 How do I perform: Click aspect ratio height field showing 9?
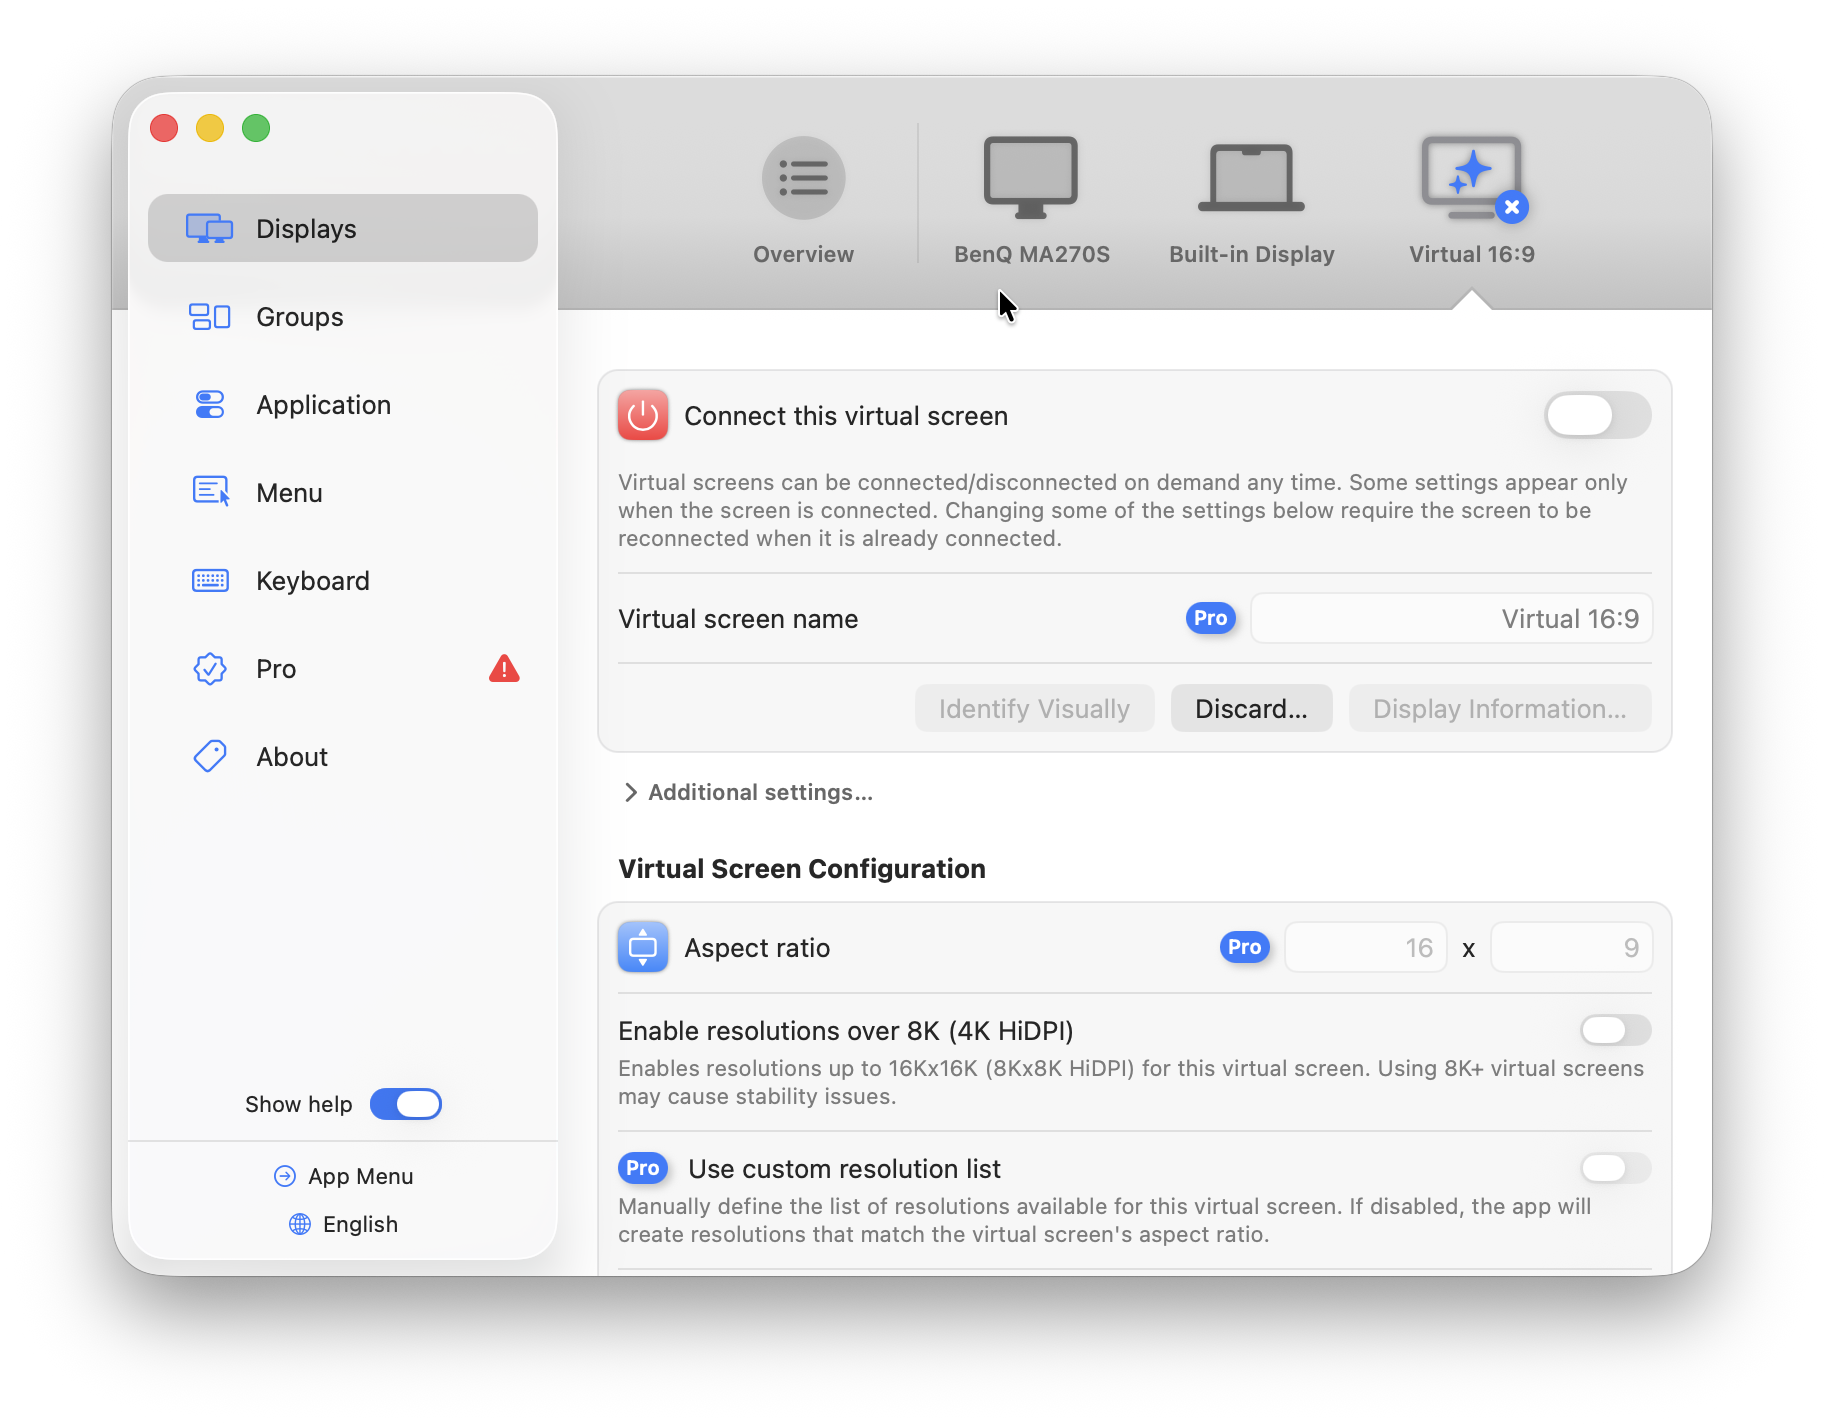point(1571,947)
